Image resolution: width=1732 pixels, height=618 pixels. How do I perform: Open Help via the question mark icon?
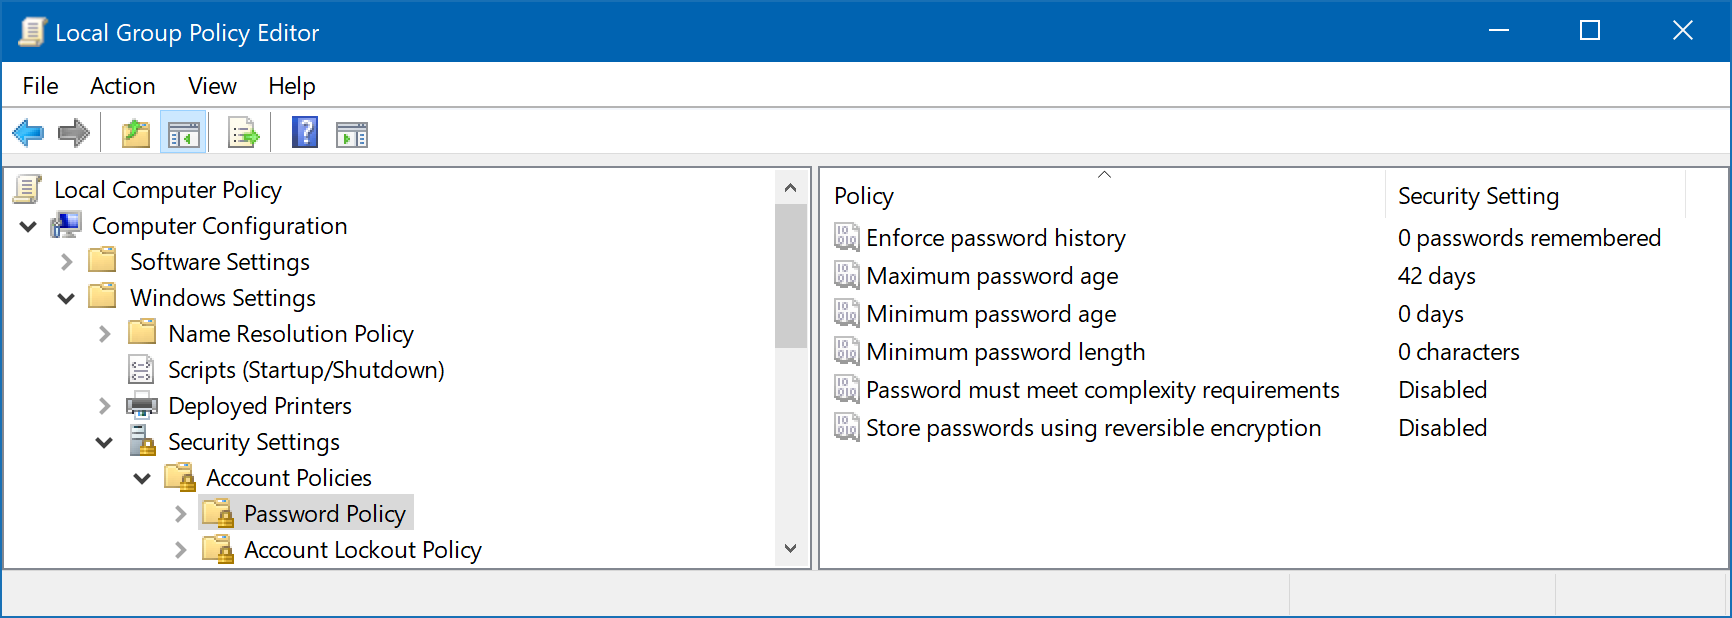pos(305,132)
